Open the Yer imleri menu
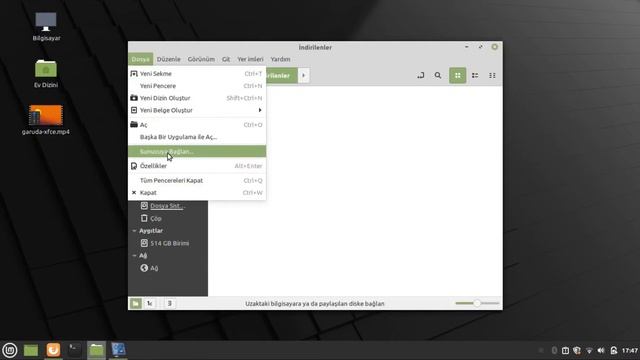Image resolution: width=640 pixels, height=360 pixels. pos(250,59)
